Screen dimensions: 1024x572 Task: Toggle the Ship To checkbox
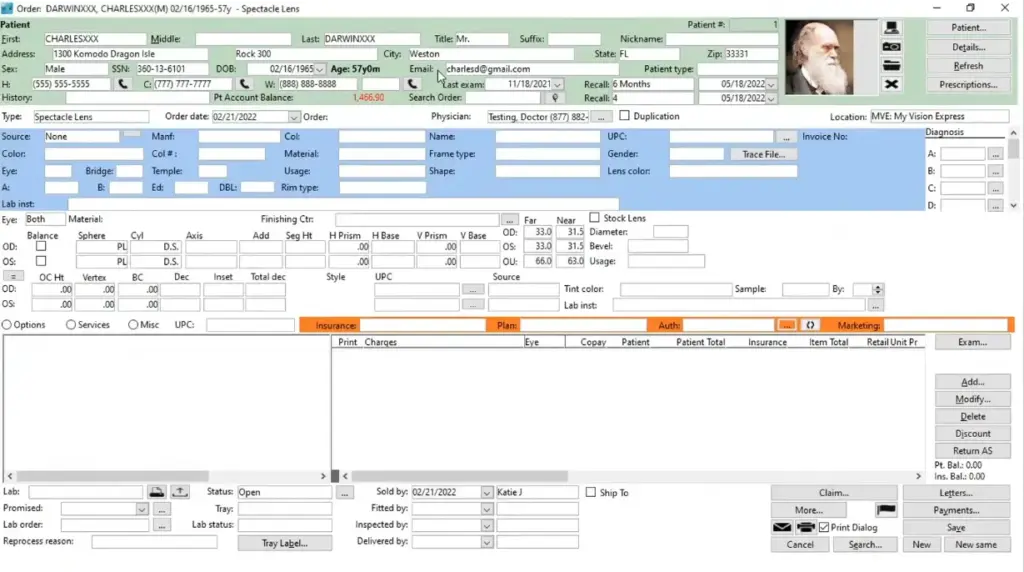590,492
